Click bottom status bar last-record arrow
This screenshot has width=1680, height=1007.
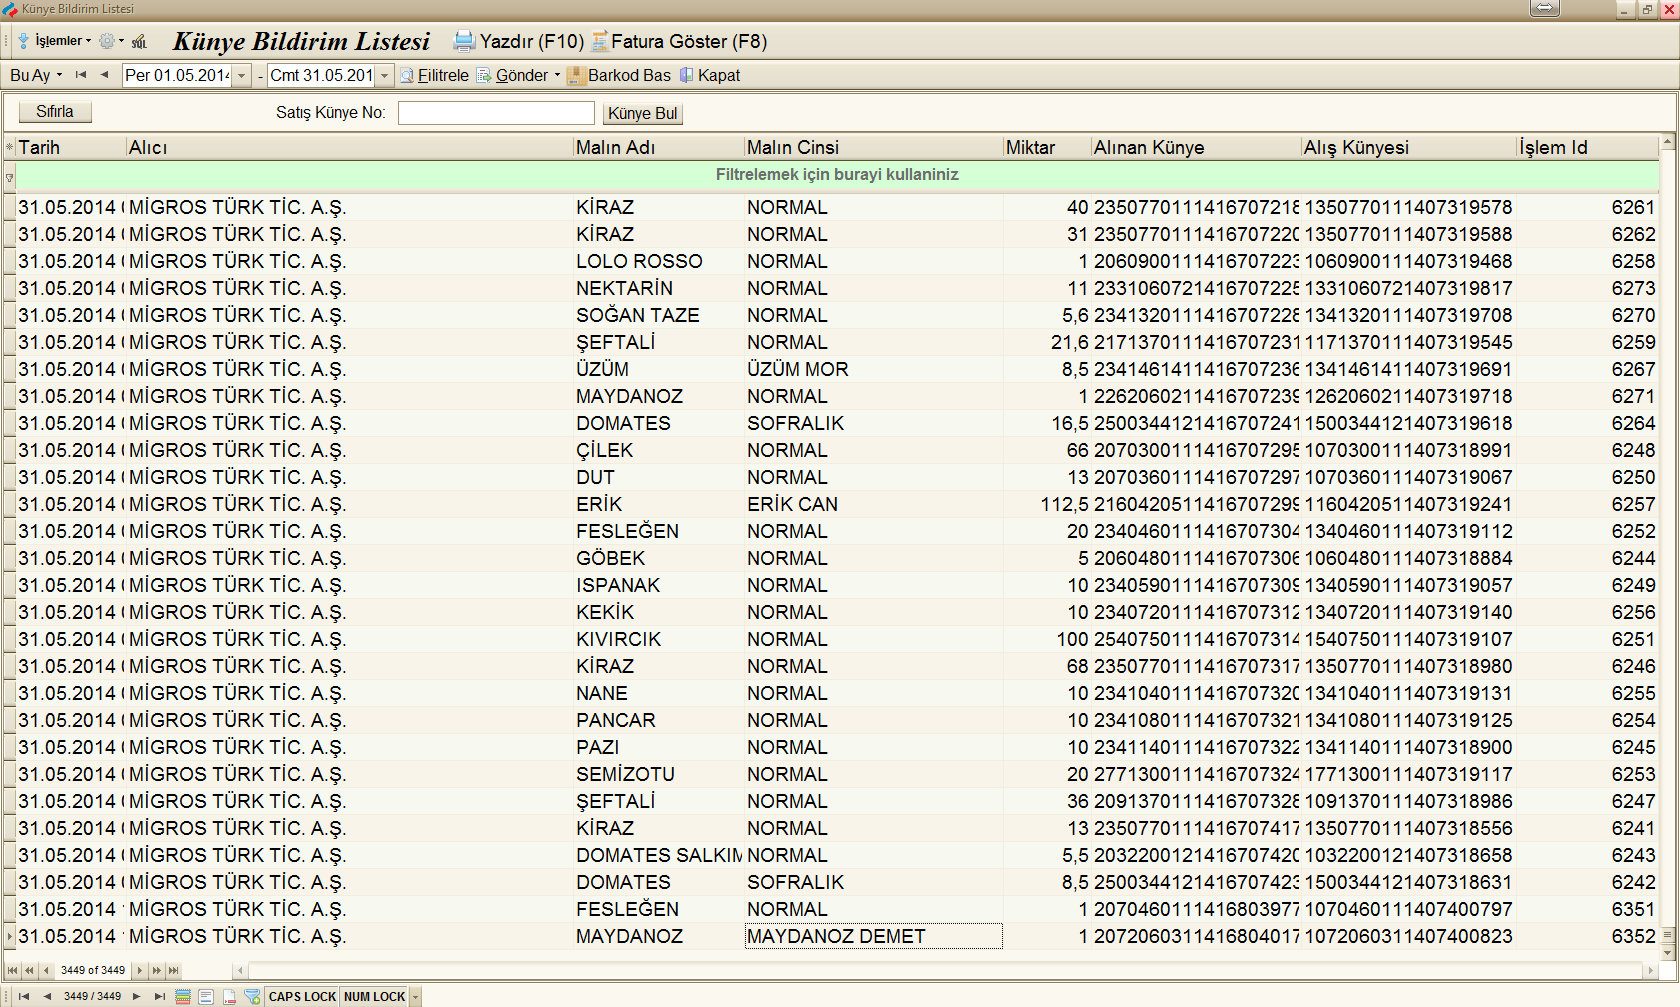click(x=159, y=996)
